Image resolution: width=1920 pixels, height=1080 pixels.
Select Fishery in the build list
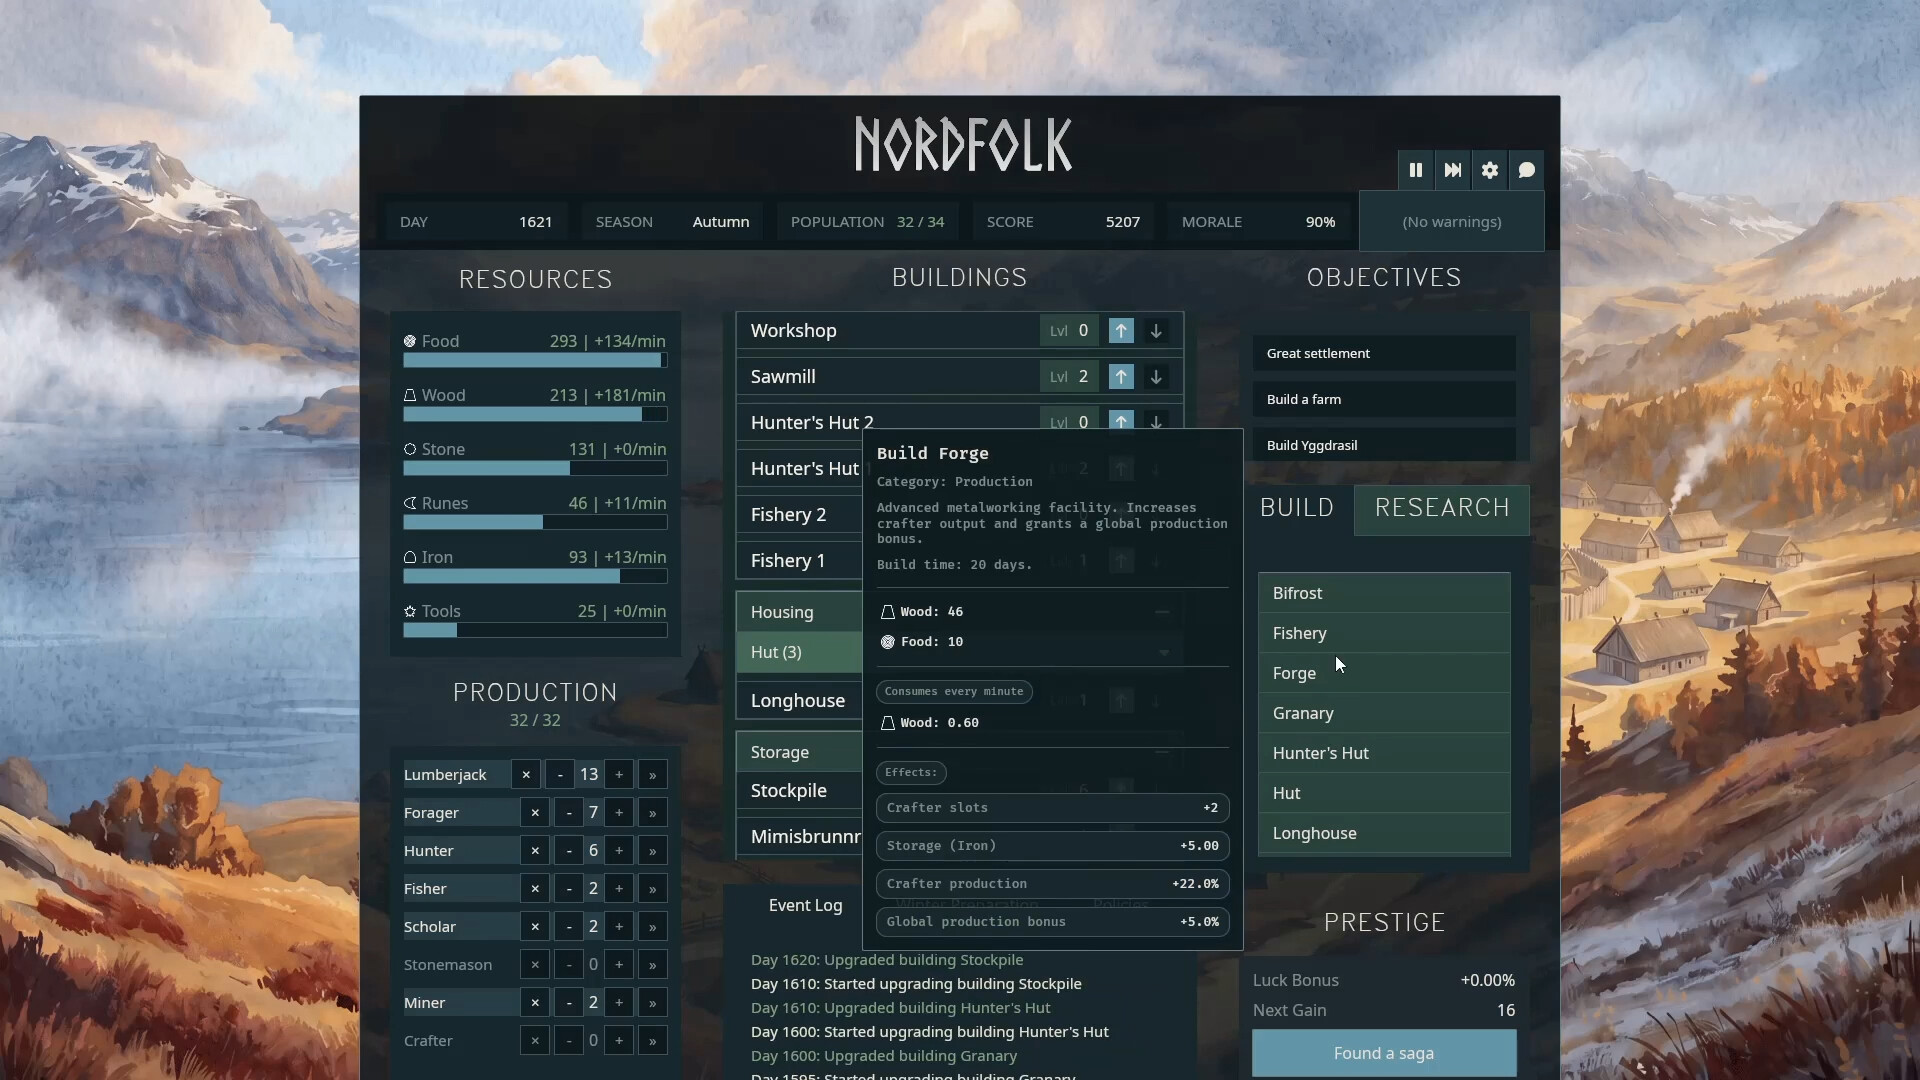pos(1384,633)
